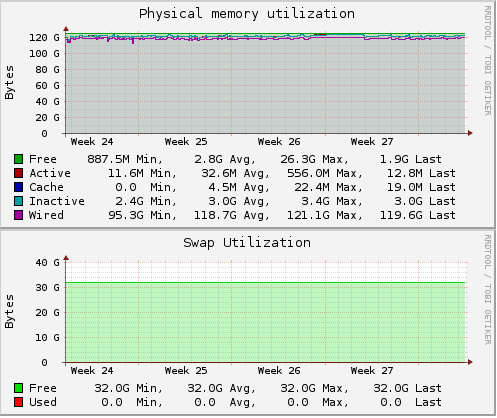This screenshot has height=418, width=497.
Task: Click the '19.0M Last' Cache value
Action: click(421, 187)
